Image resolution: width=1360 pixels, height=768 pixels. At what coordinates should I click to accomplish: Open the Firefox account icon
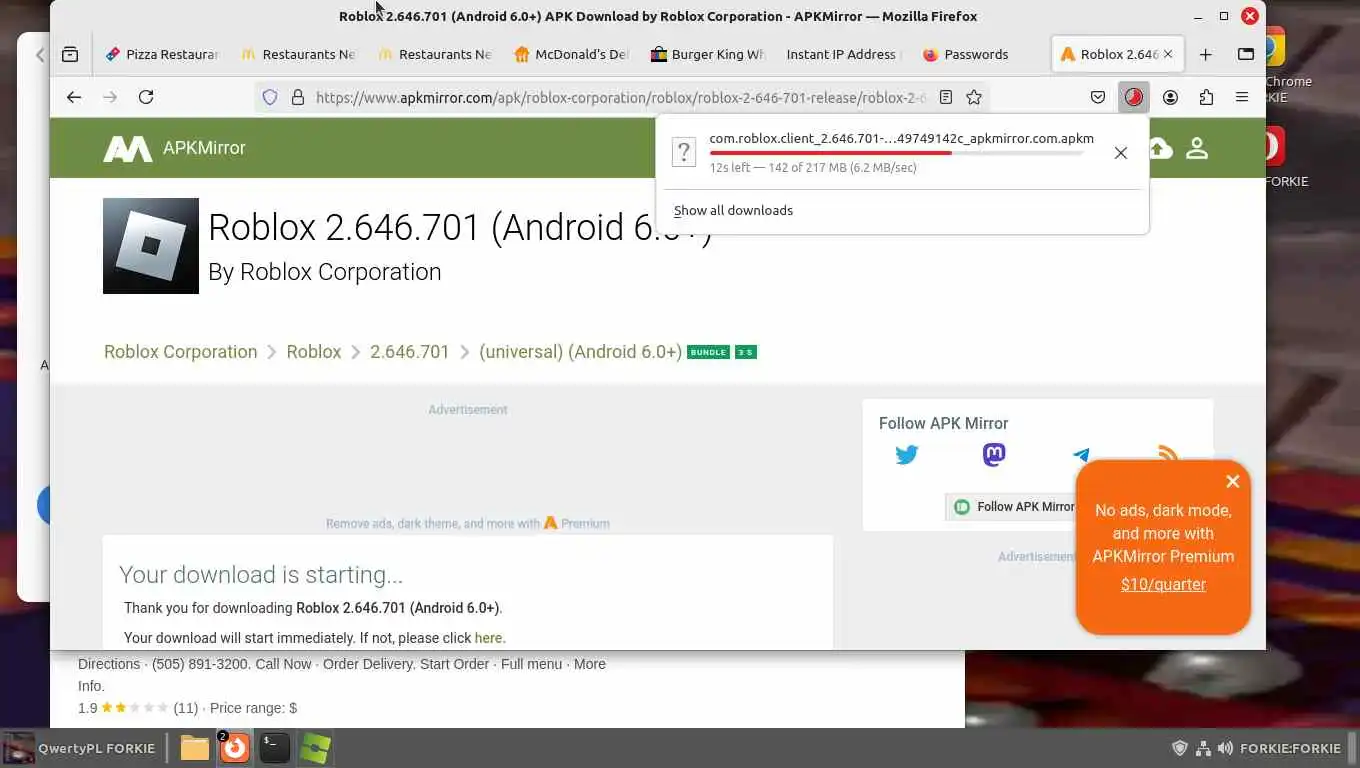click(1170, 97)
